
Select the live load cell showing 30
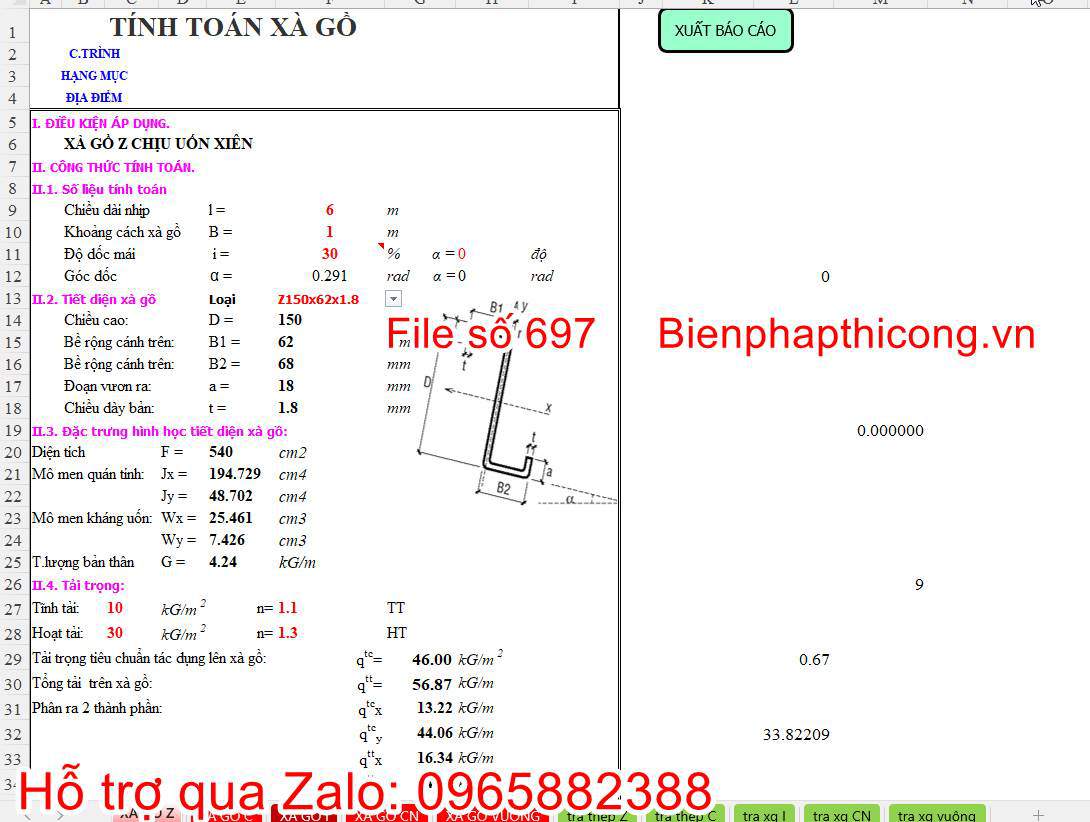pos(113,632)
